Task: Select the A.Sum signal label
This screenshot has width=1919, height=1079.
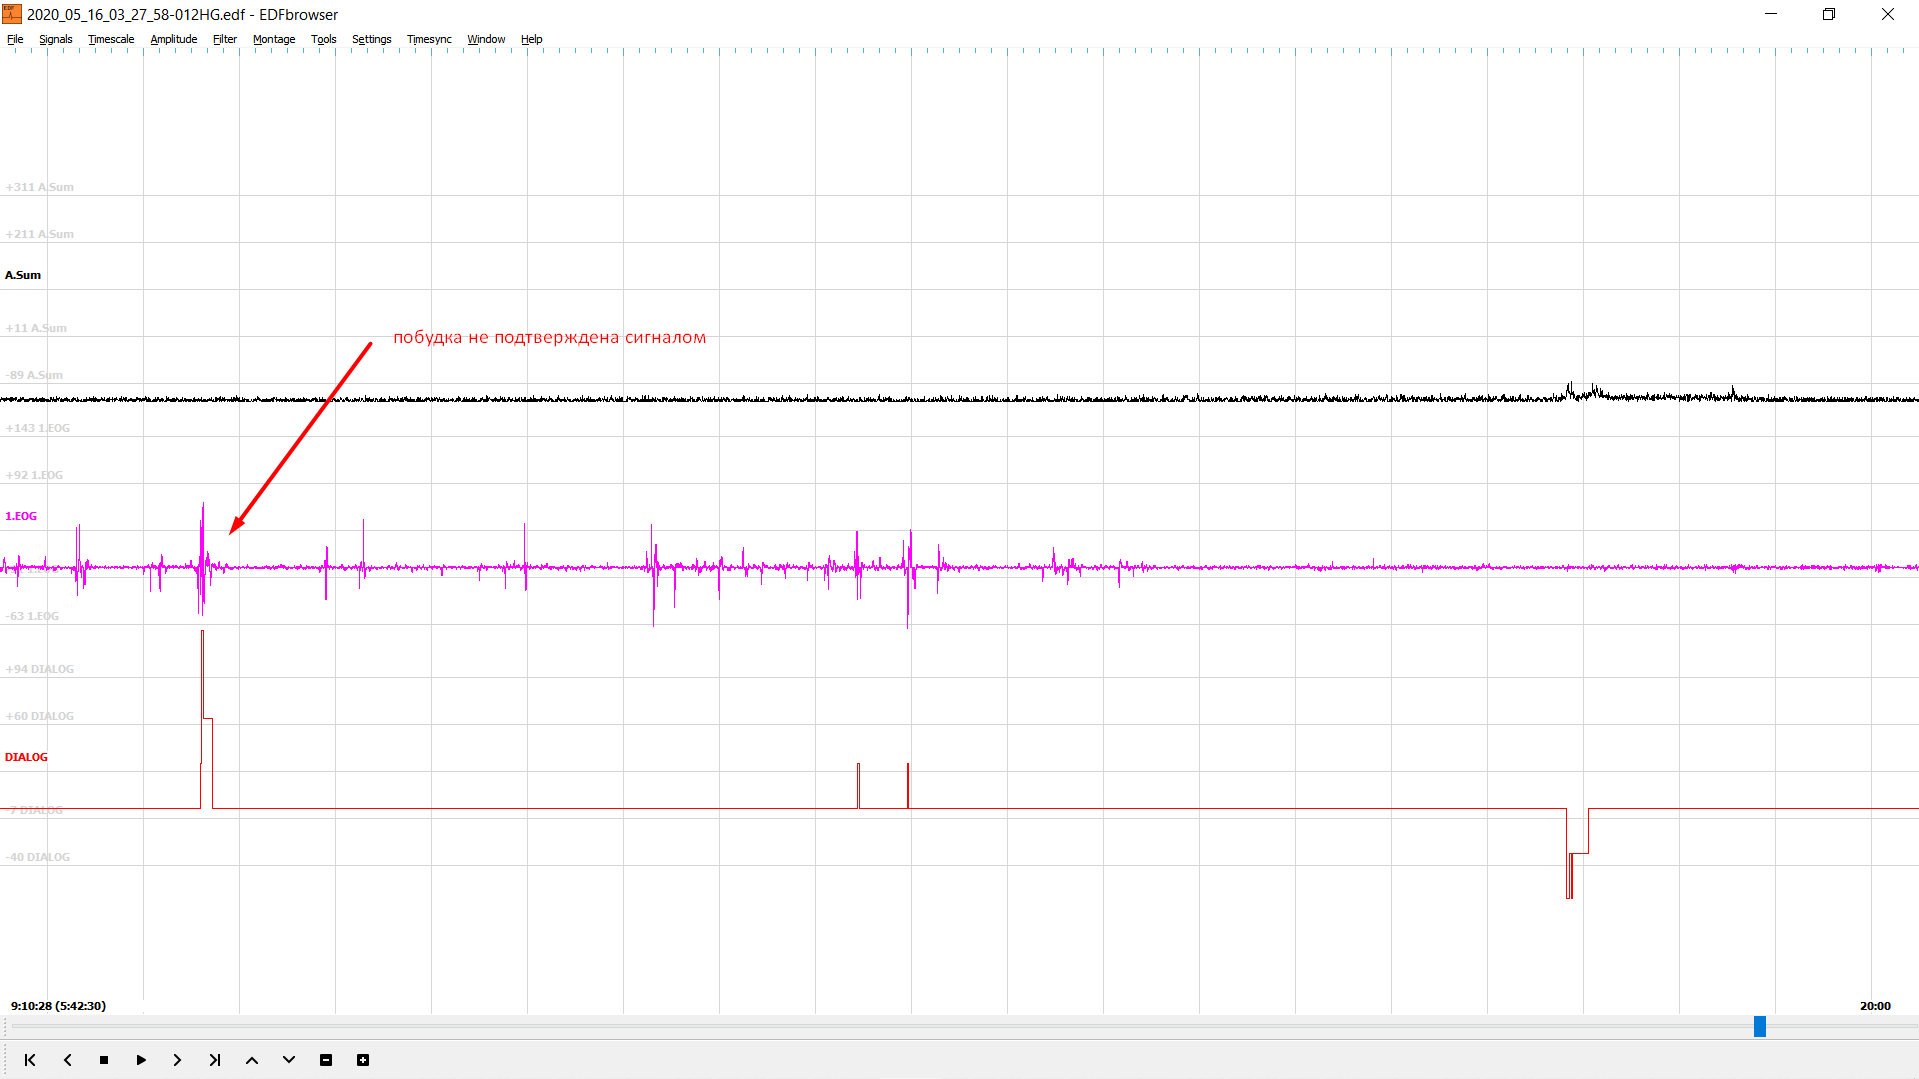Action: tap(23, 275)
